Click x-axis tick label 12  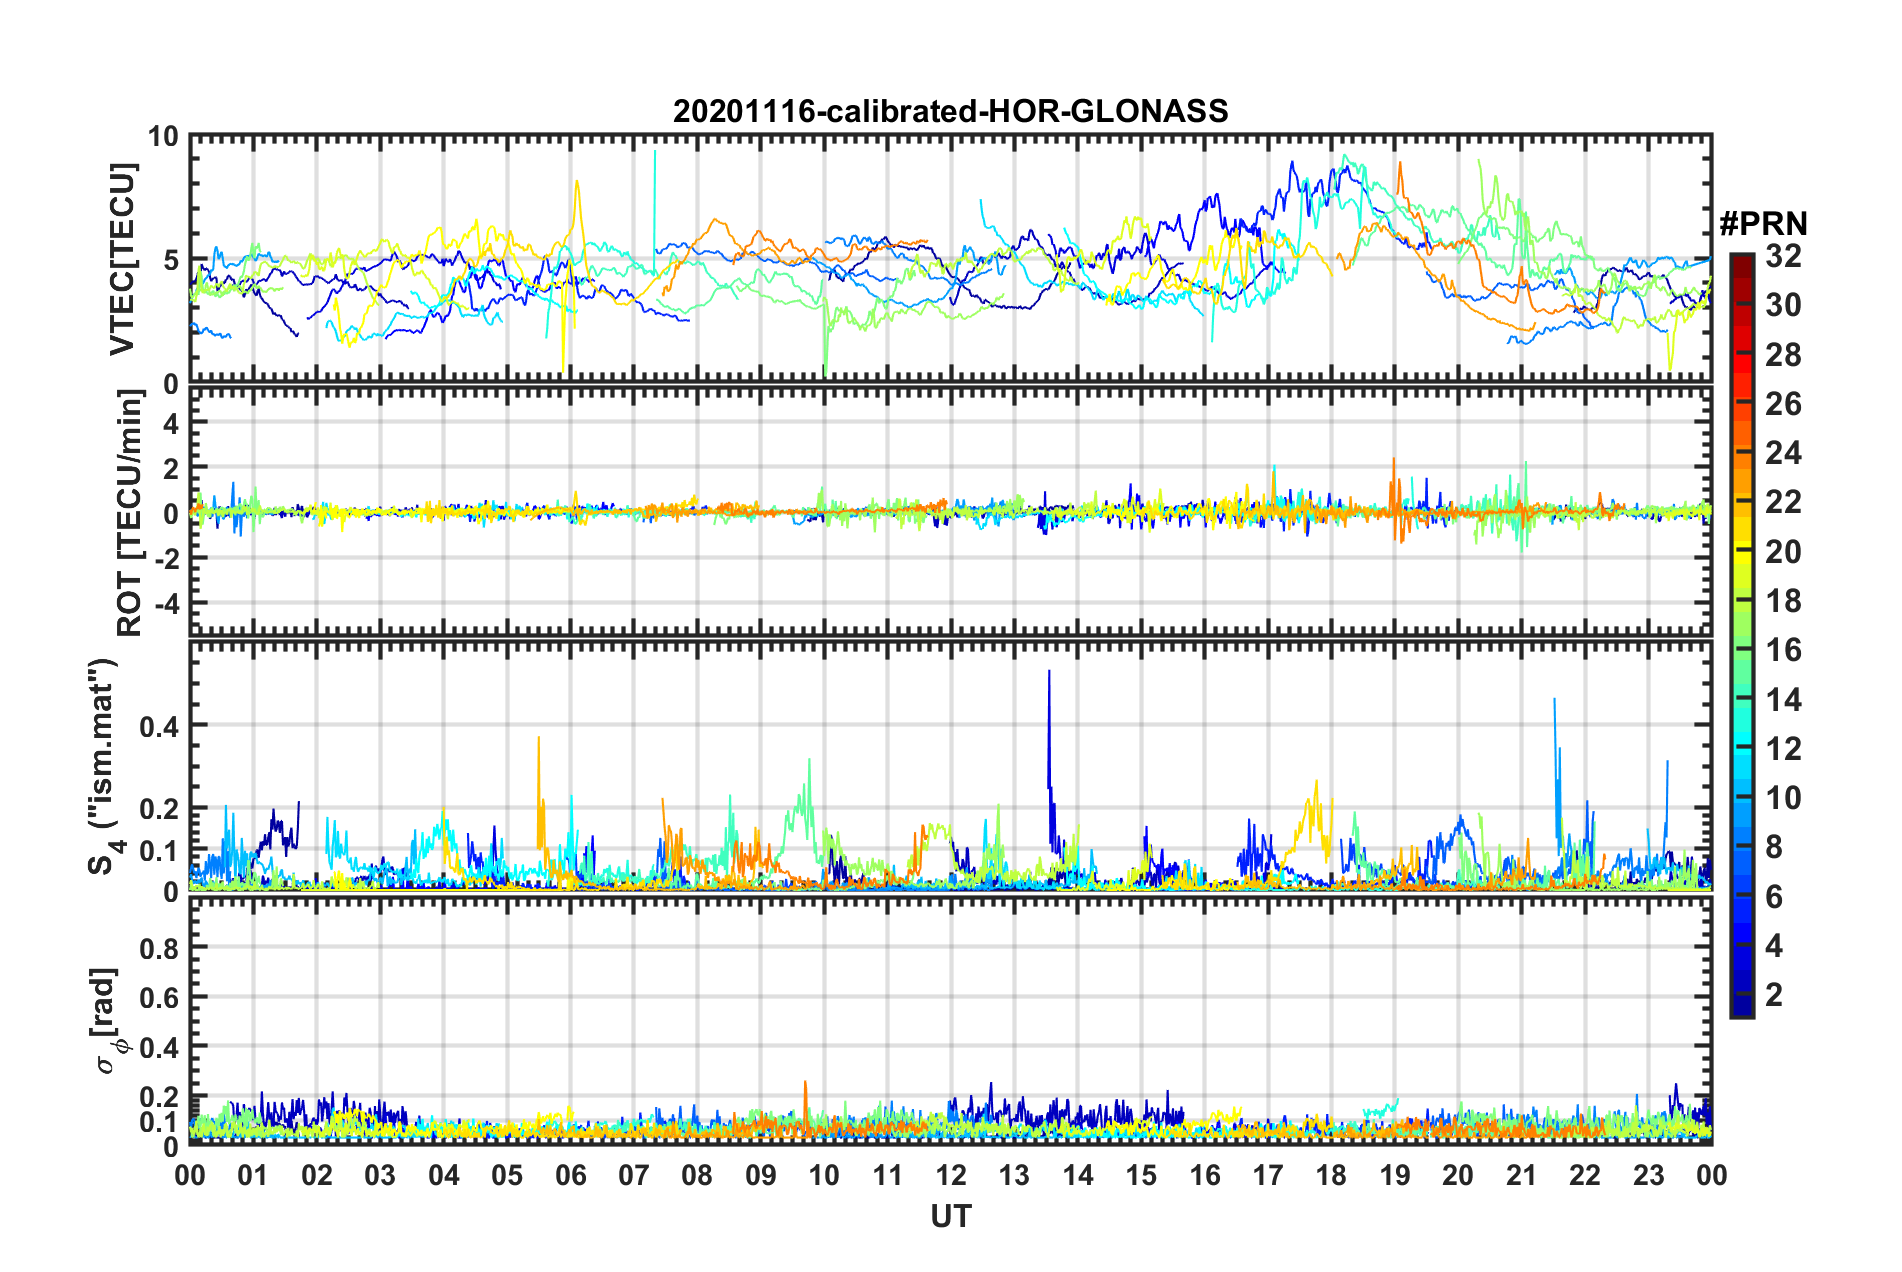[951, 1175]
